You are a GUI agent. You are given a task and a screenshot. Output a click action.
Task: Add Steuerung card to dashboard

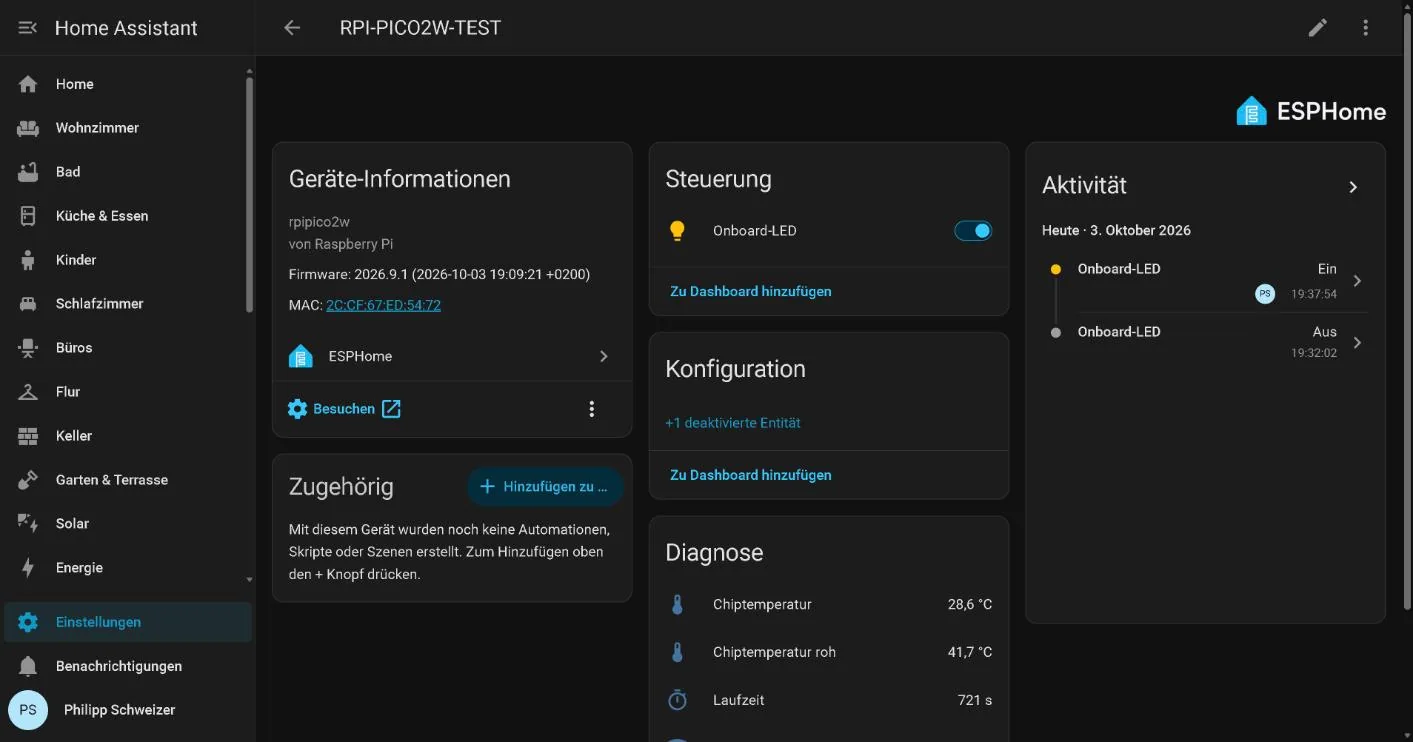[751, 292]
